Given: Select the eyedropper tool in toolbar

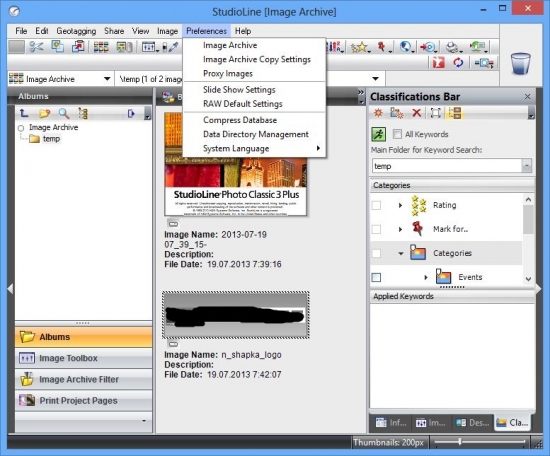Looking at the screenshot, I should pyautogui.click(x=174, y=47).
